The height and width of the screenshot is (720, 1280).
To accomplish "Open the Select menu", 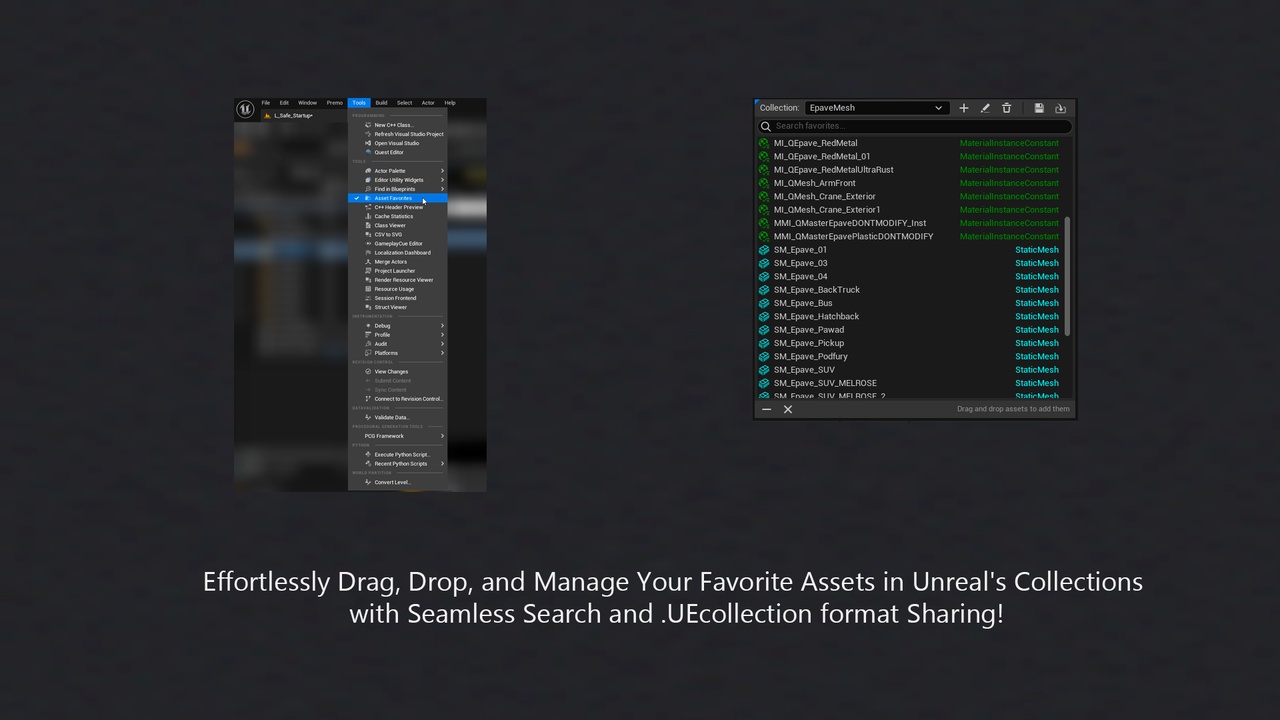I will (404, 103).
